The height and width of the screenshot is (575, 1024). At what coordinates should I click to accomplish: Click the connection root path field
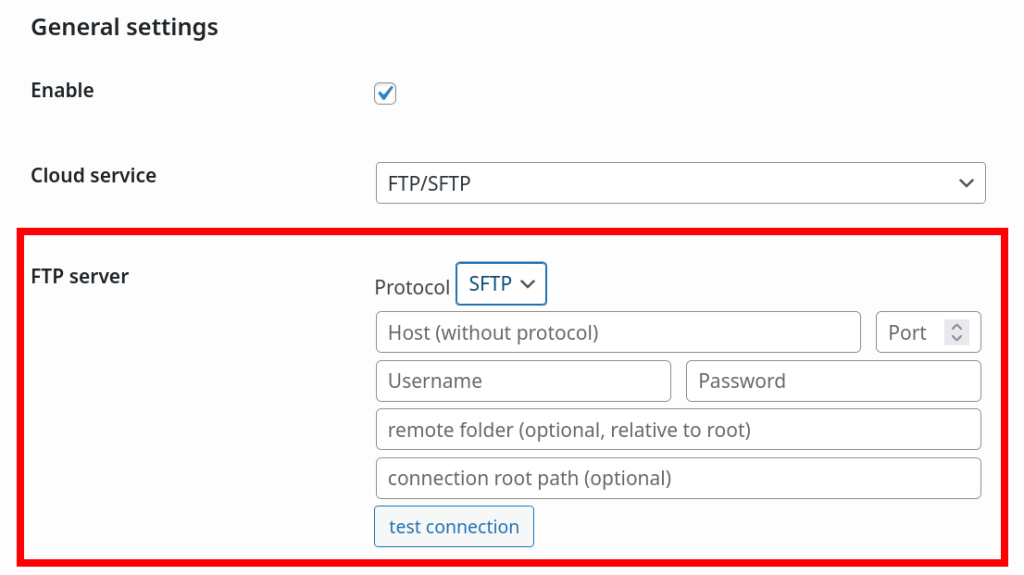pyautogui.click(x=678, y=478)
